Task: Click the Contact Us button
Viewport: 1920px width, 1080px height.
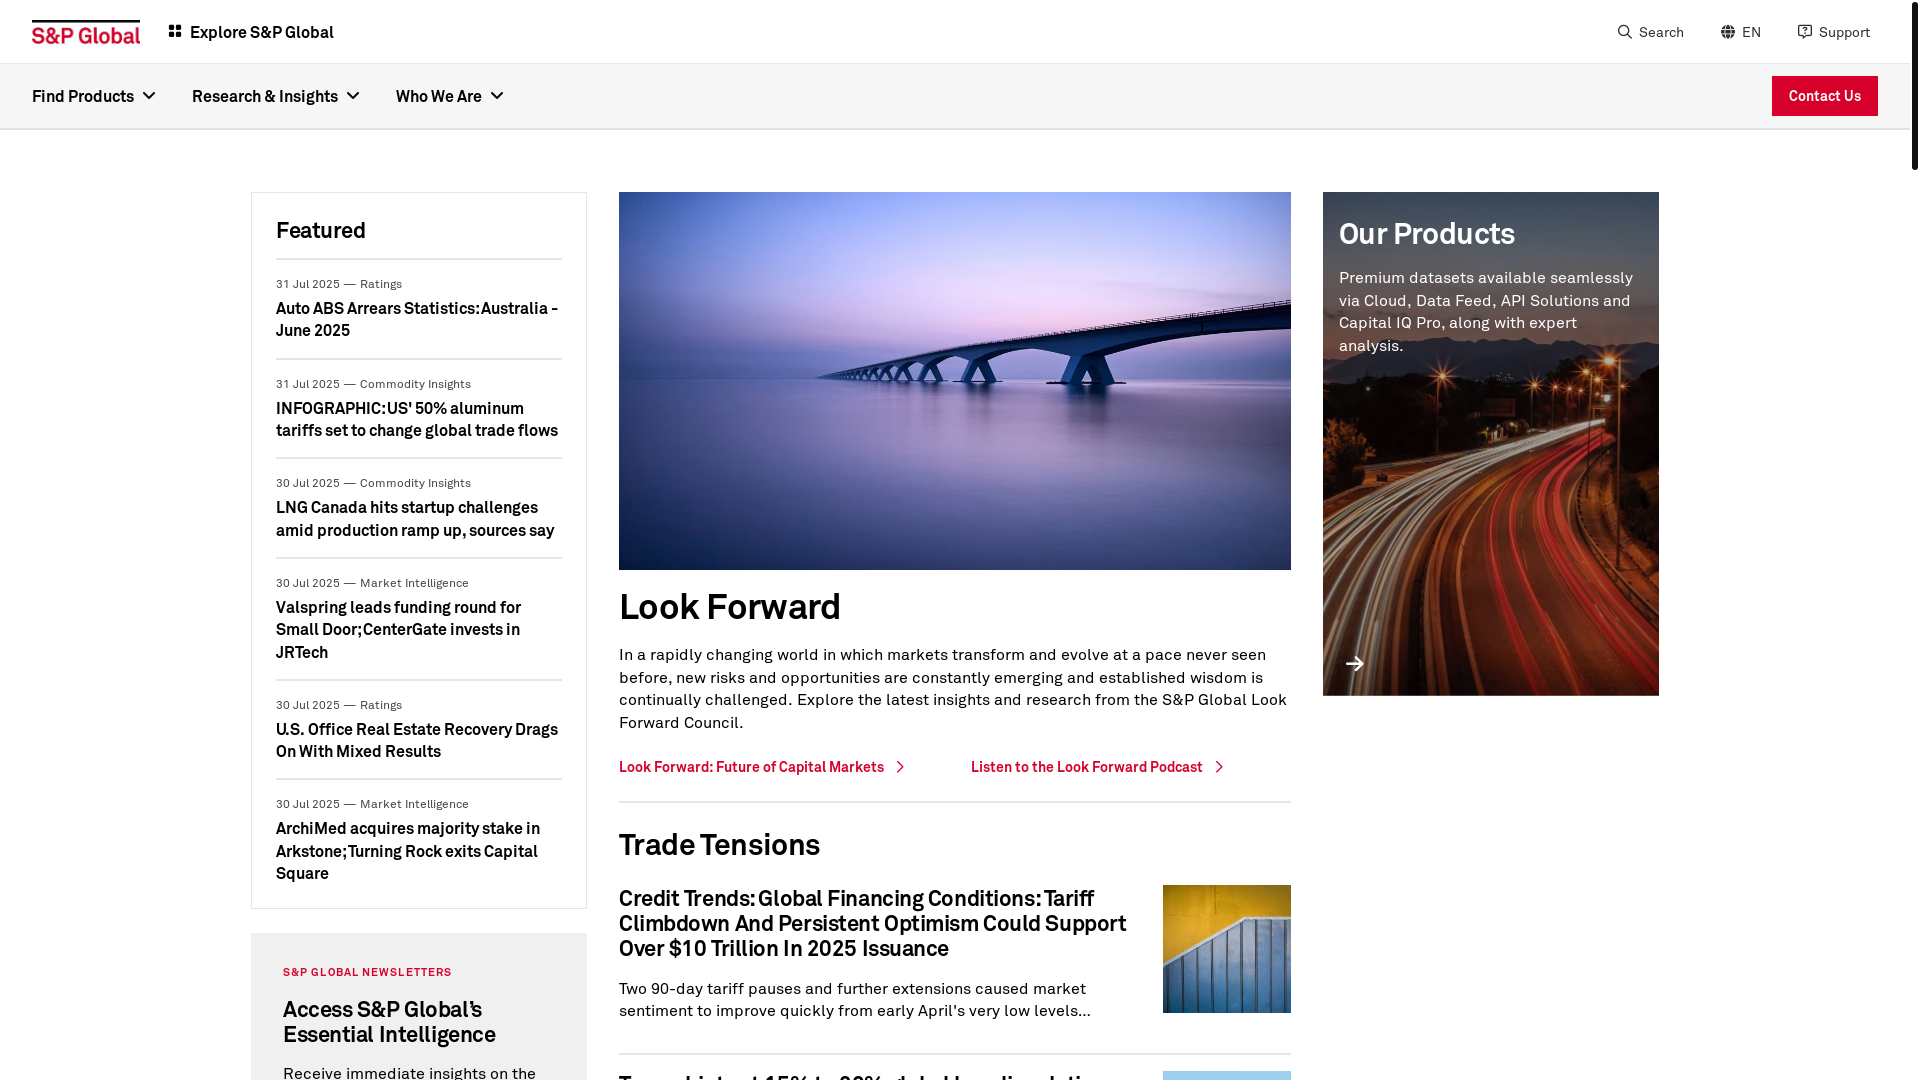Action: click(x=1824, y=96)
